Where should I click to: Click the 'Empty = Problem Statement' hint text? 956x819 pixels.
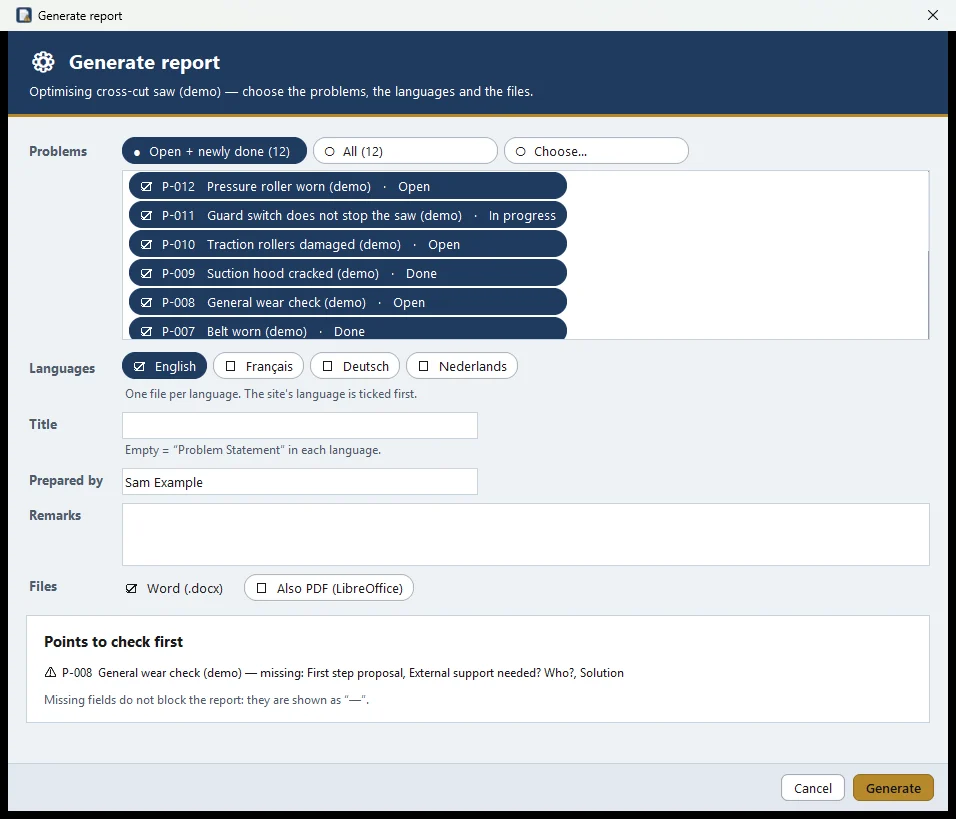click(x=253, y=450)
